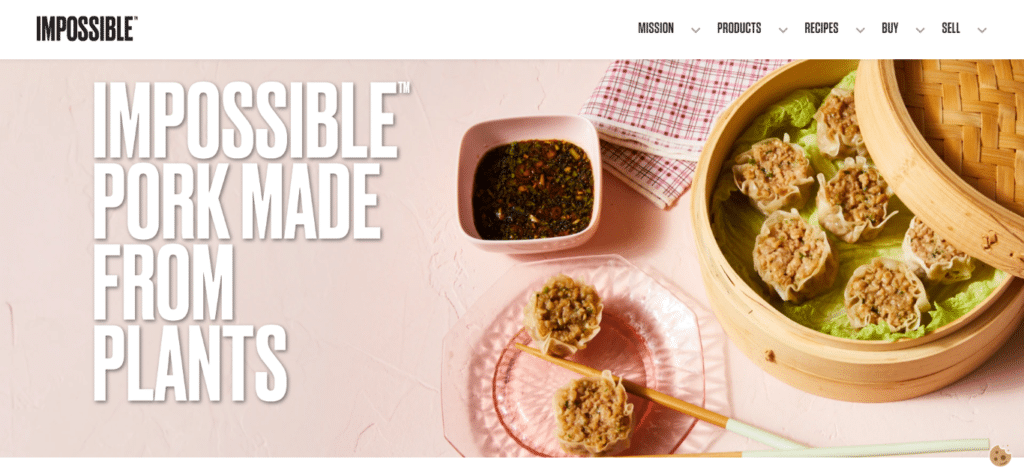The height and width of the screenshot is (471, 1024).
Task: Click the word PLANTS in hero headline
Action: 190,363
